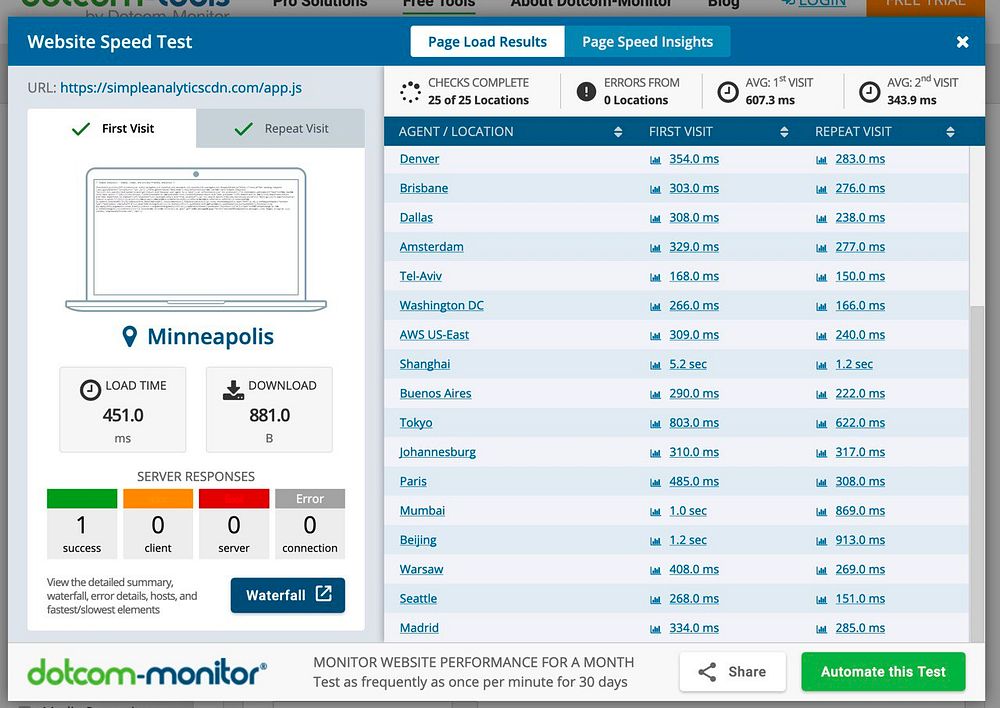Open chart icon for Brisbane first visit

655,189
